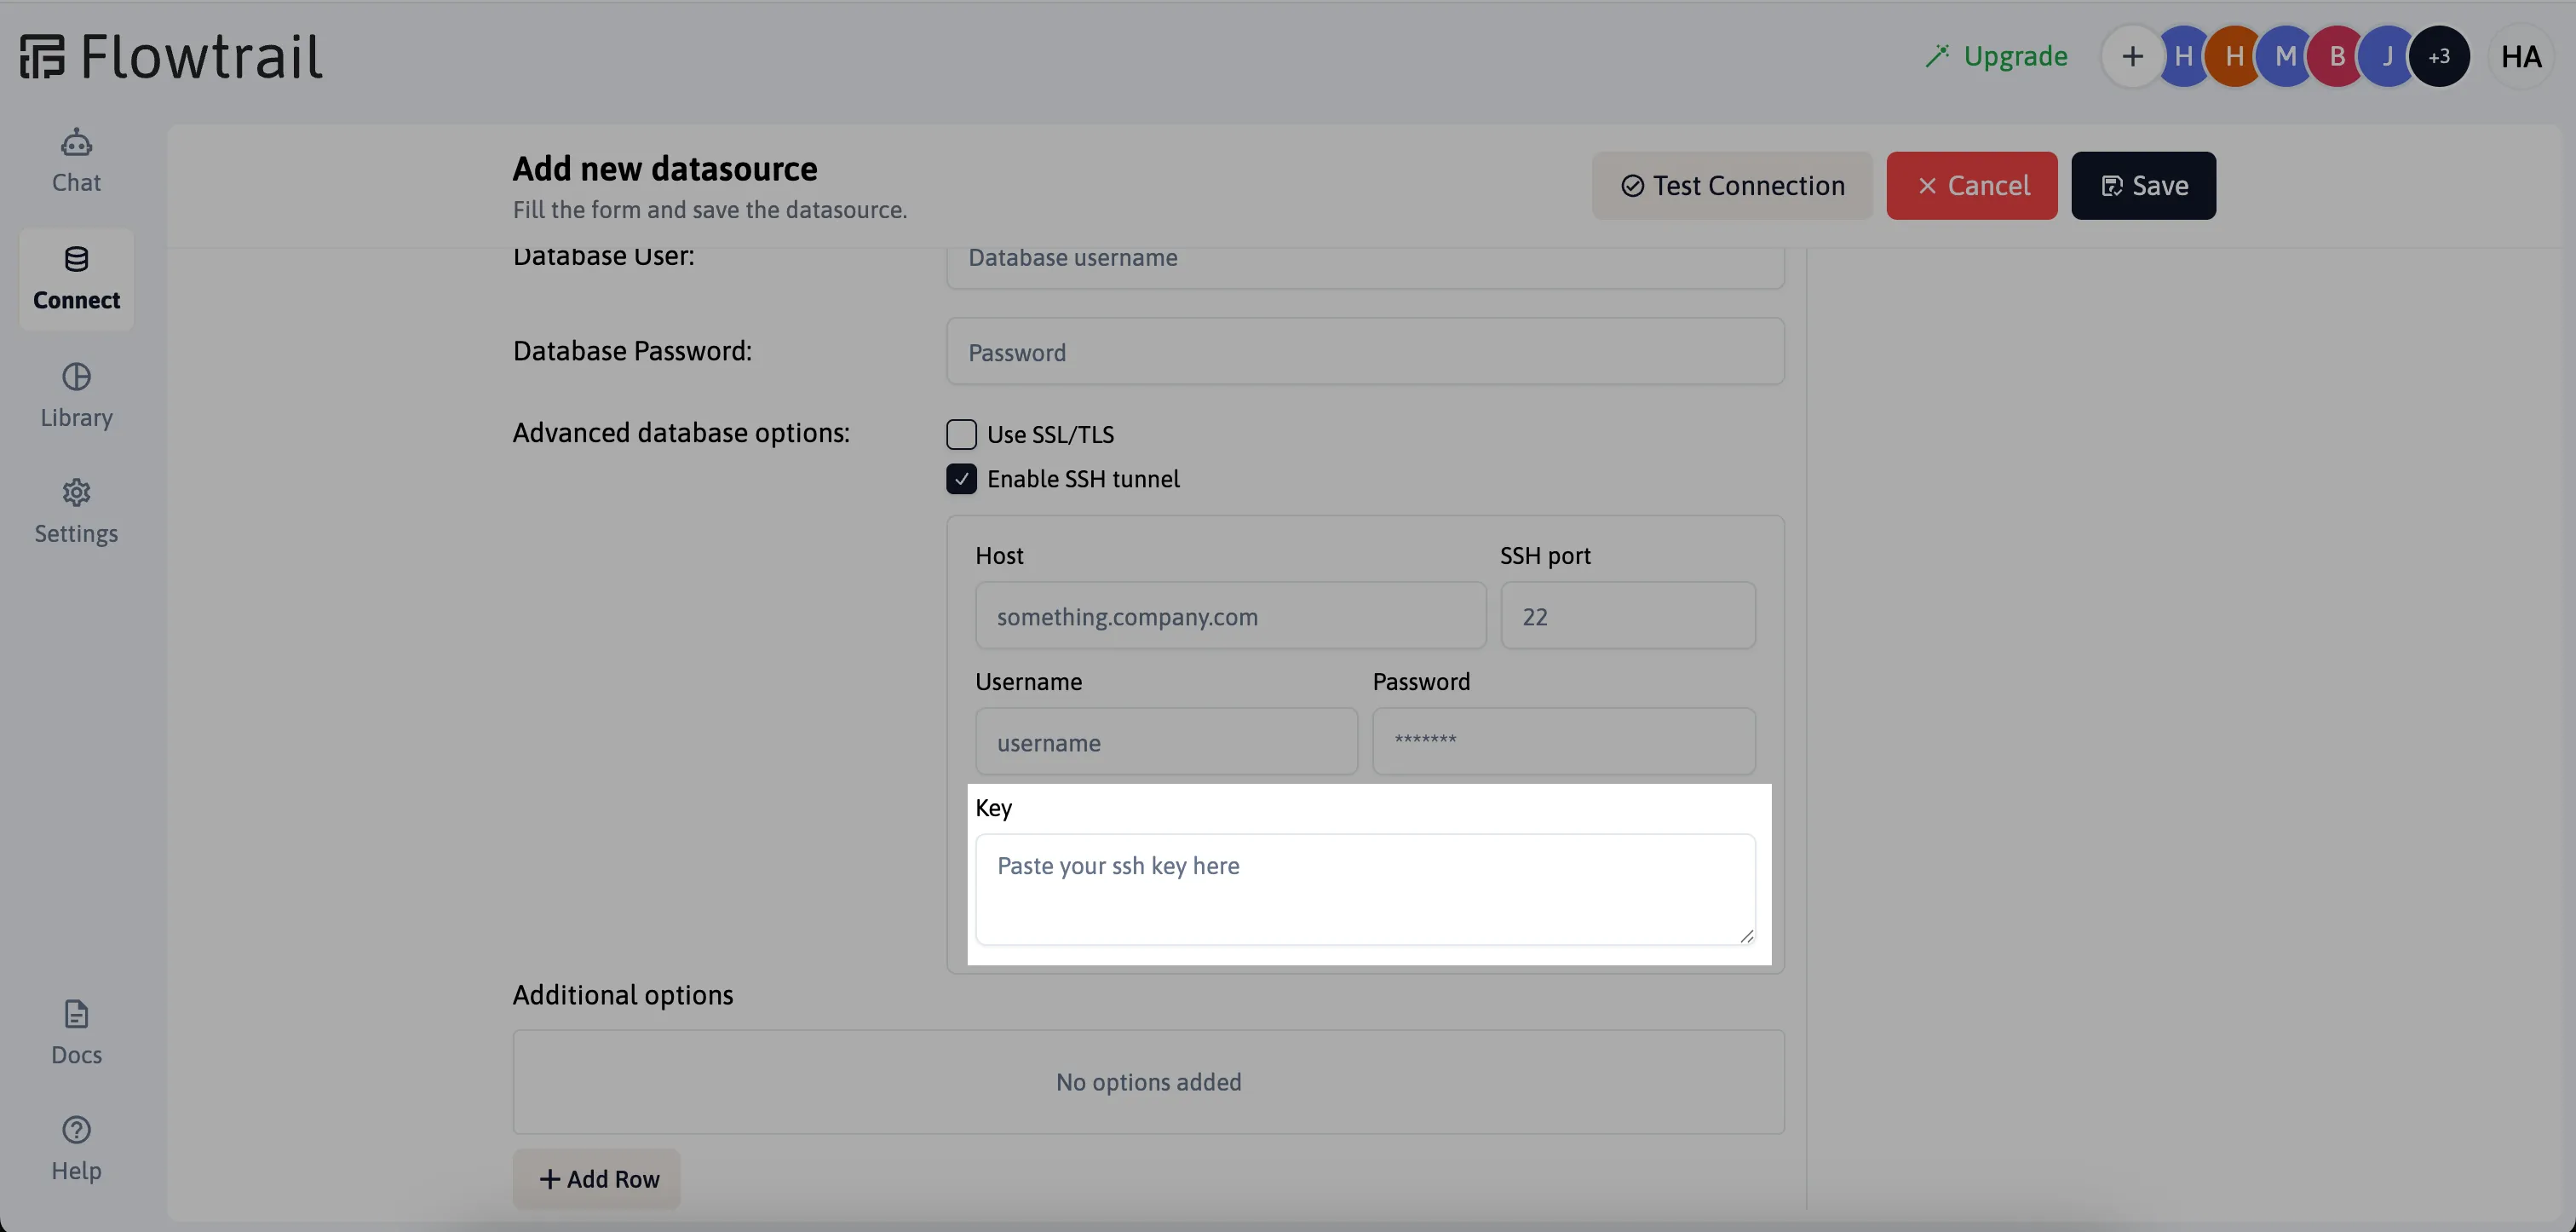This screenshot has width=2576, height=1232.
Task: Click the Upgrade lightning icon
Action: pos(1935,55)
